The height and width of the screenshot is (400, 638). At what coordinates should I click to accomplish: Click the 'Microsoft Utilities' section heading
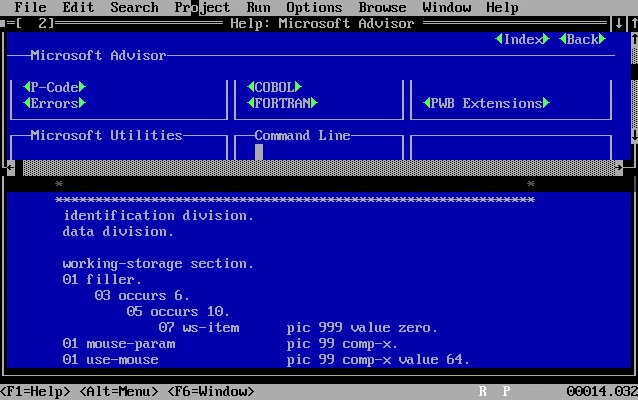tap(106, 135)
